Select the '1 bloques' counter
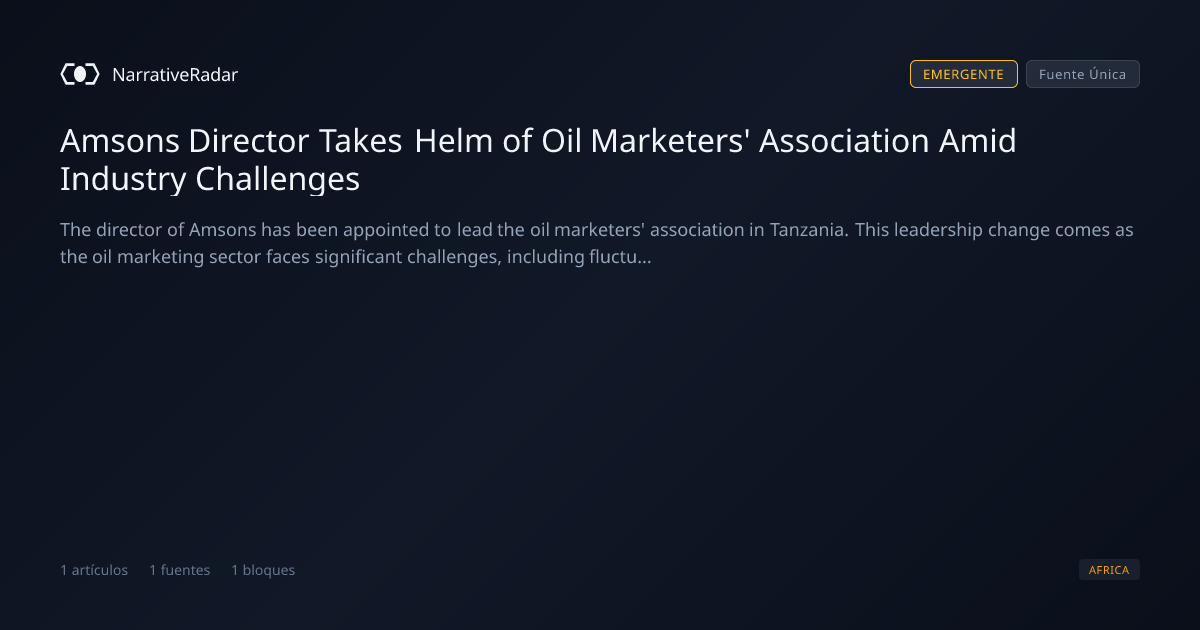The height and width of the screenshot is (630, 1200). (x=263, y=570)
